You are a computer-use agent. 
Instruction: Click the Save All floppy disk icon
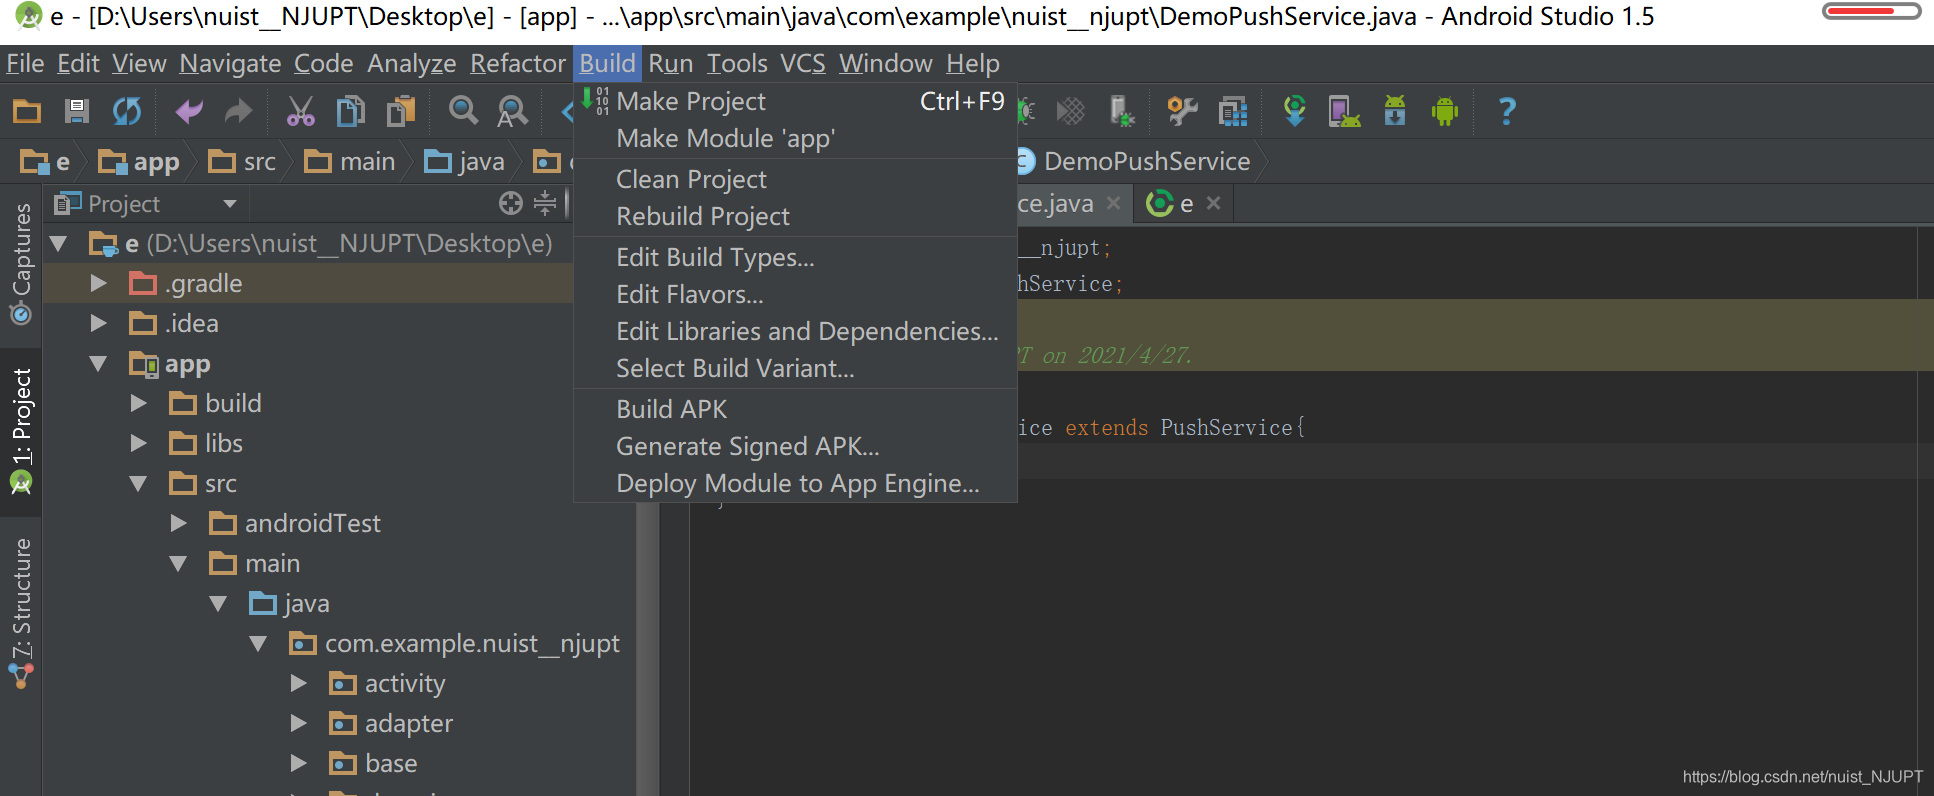click(x=77, y=111)
